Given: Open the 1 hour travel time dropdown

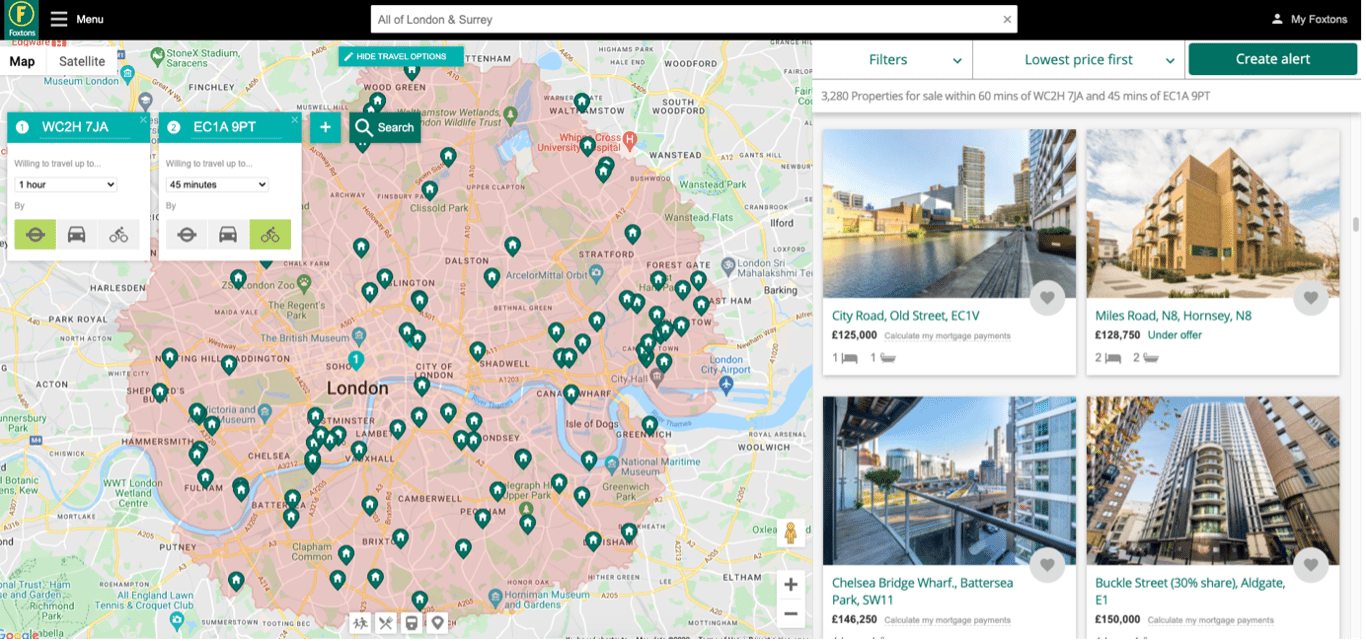Looking at the screenshot, I should [65, 184].
